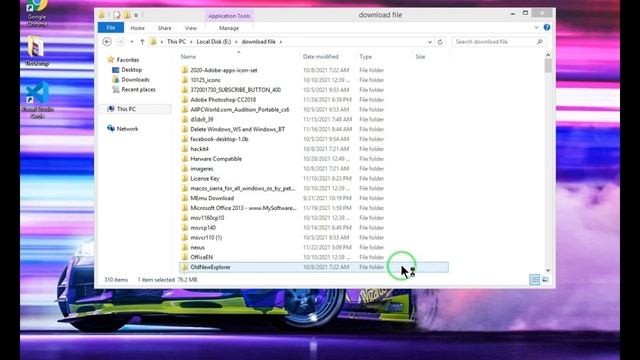Open Customize Quick Access Toolbar dropdown
The height and width of the screenshot is (360, 640).
pyautogui.click(x=136, y=16)
